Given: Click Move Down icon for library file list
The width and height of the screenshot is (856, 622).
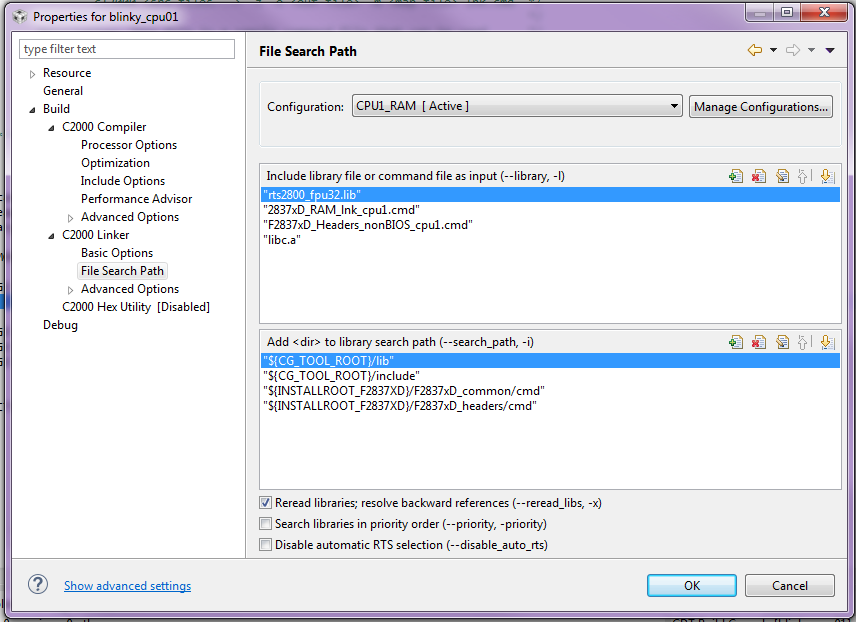Looking at the screenshot, I should coord(826,176).
